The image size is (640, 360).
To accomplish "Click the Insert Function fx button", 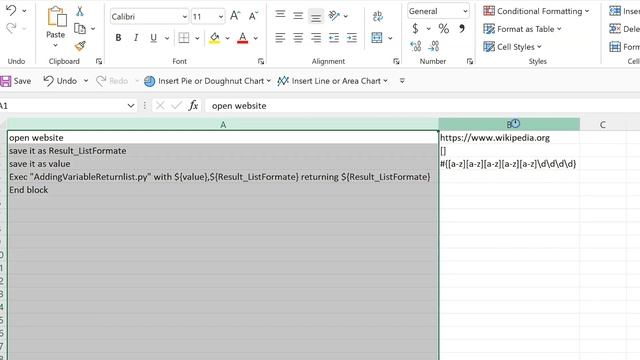I will tap(193, 106).
